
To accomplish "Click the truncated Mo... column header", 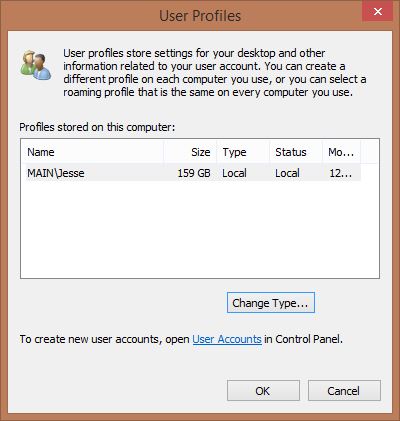I will [341, 152].
